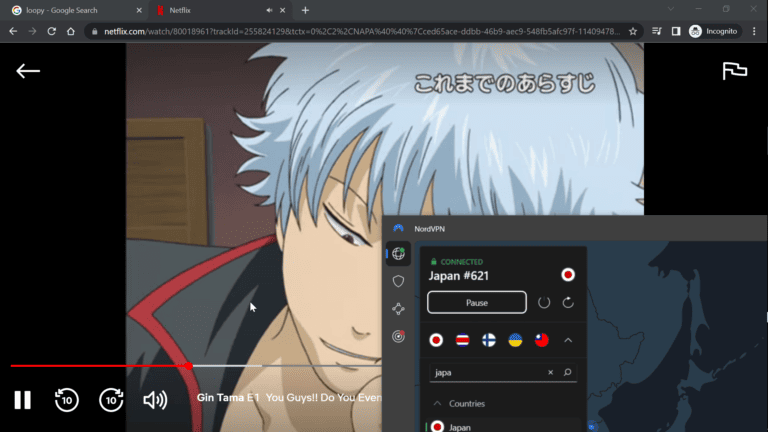Skip forward 10 seconds

(111, 400)
